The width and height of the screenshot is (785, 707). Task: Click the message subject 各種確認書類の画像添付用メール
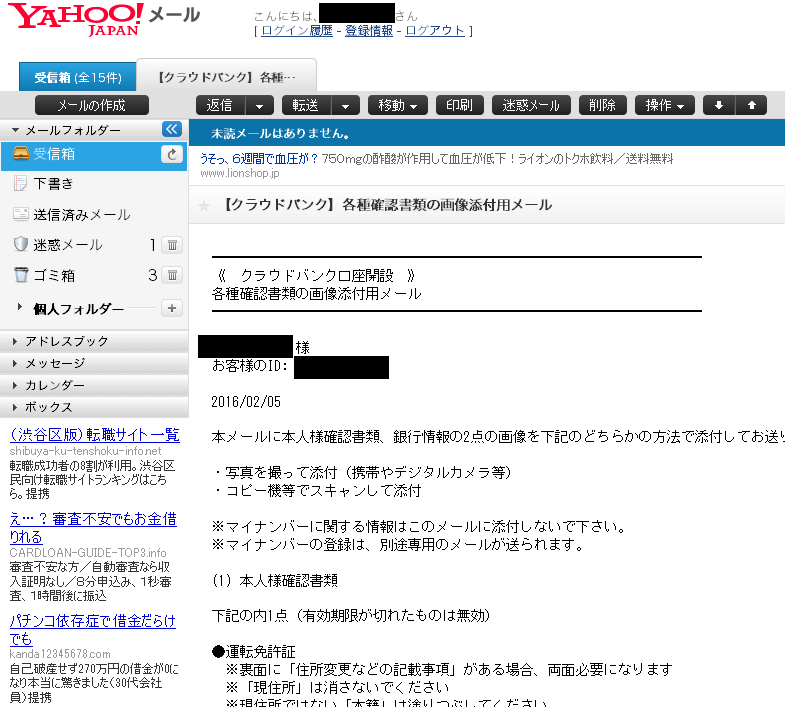447,205
